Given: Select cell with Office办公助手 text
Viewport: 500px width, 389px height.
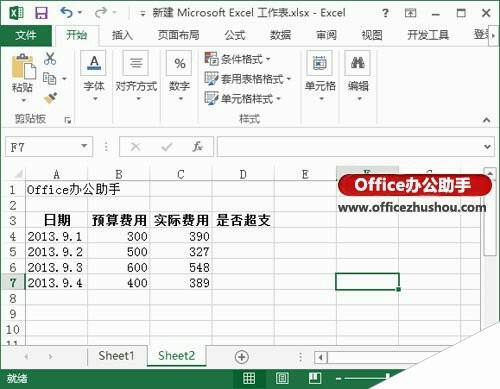Looking at the screenshot, I should coord(57,189).
